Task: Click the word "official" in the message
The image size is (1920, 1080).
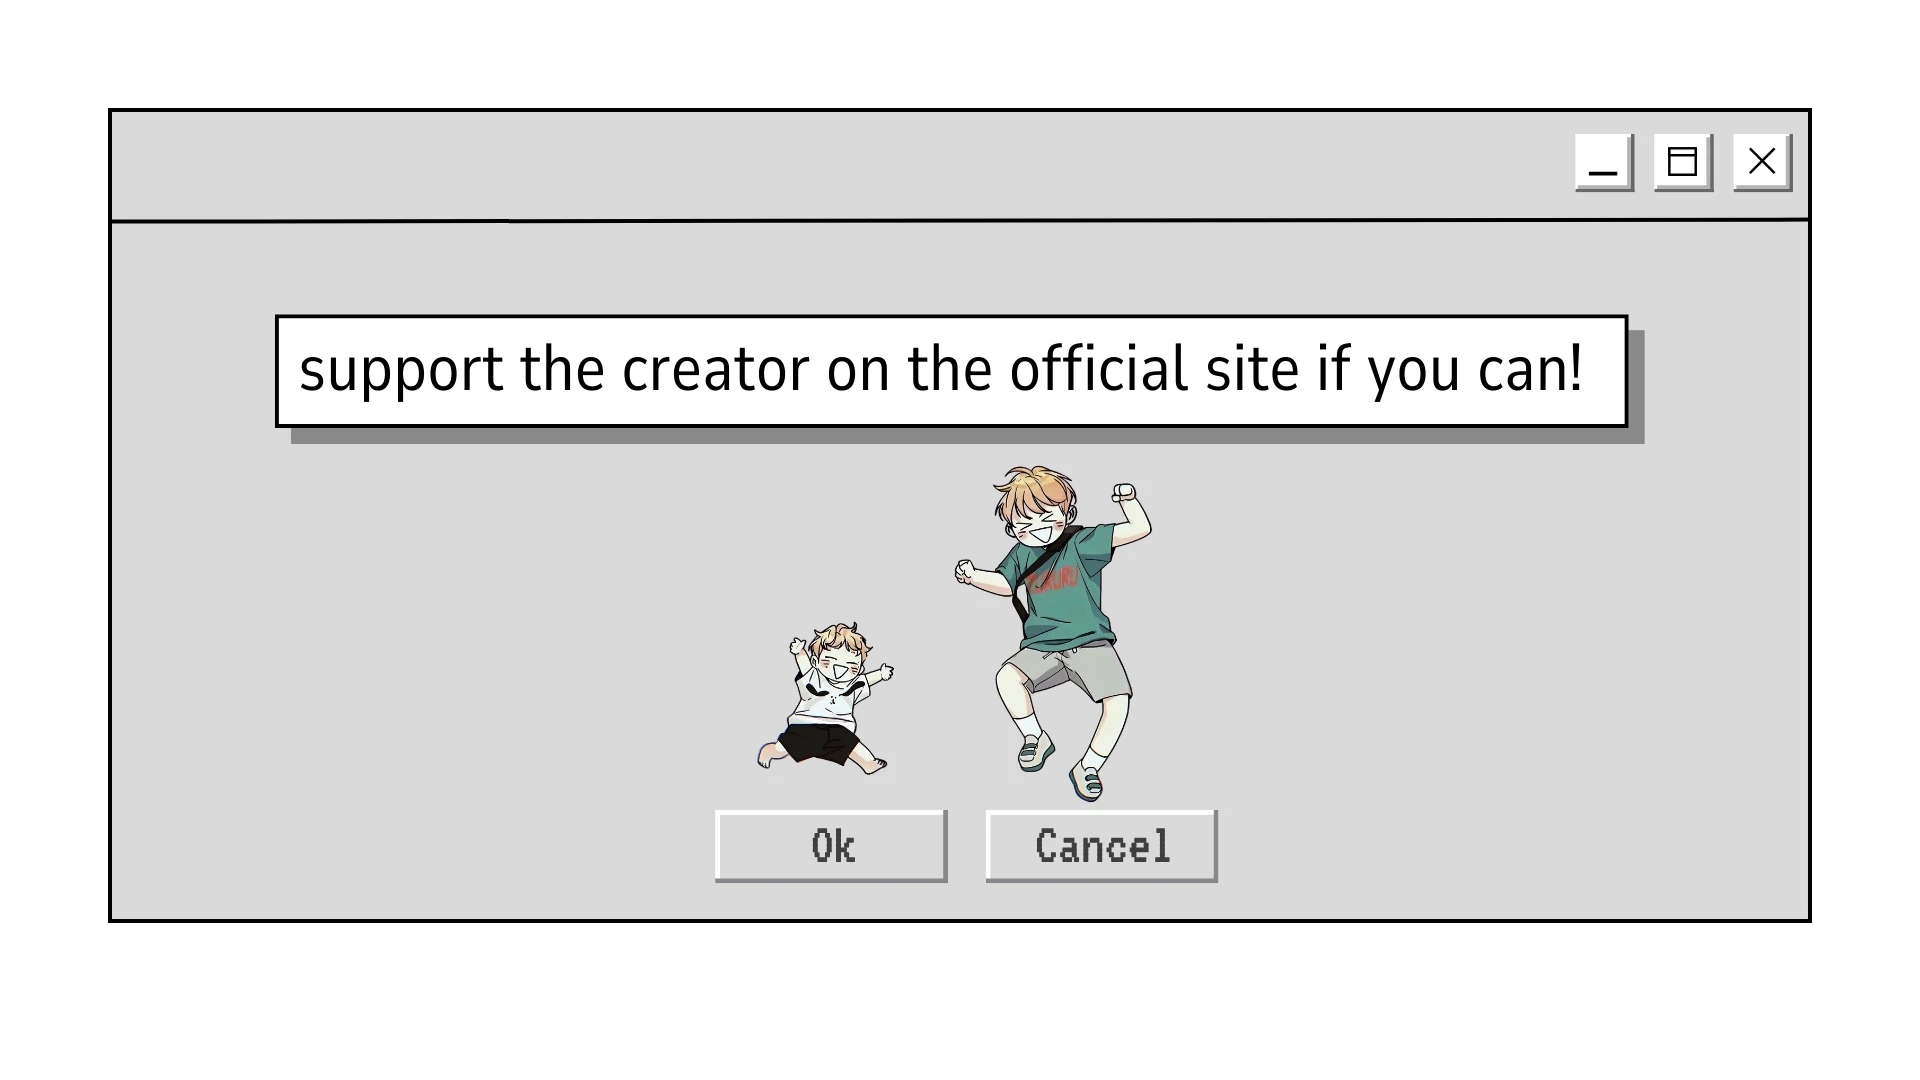Action: point(1099,367)
